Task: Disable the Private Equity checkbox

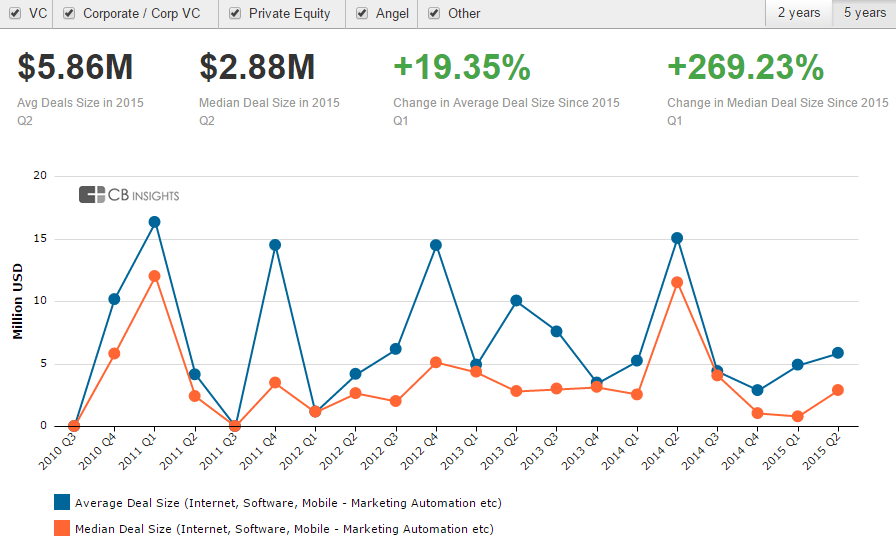Action: click(234, 14)
